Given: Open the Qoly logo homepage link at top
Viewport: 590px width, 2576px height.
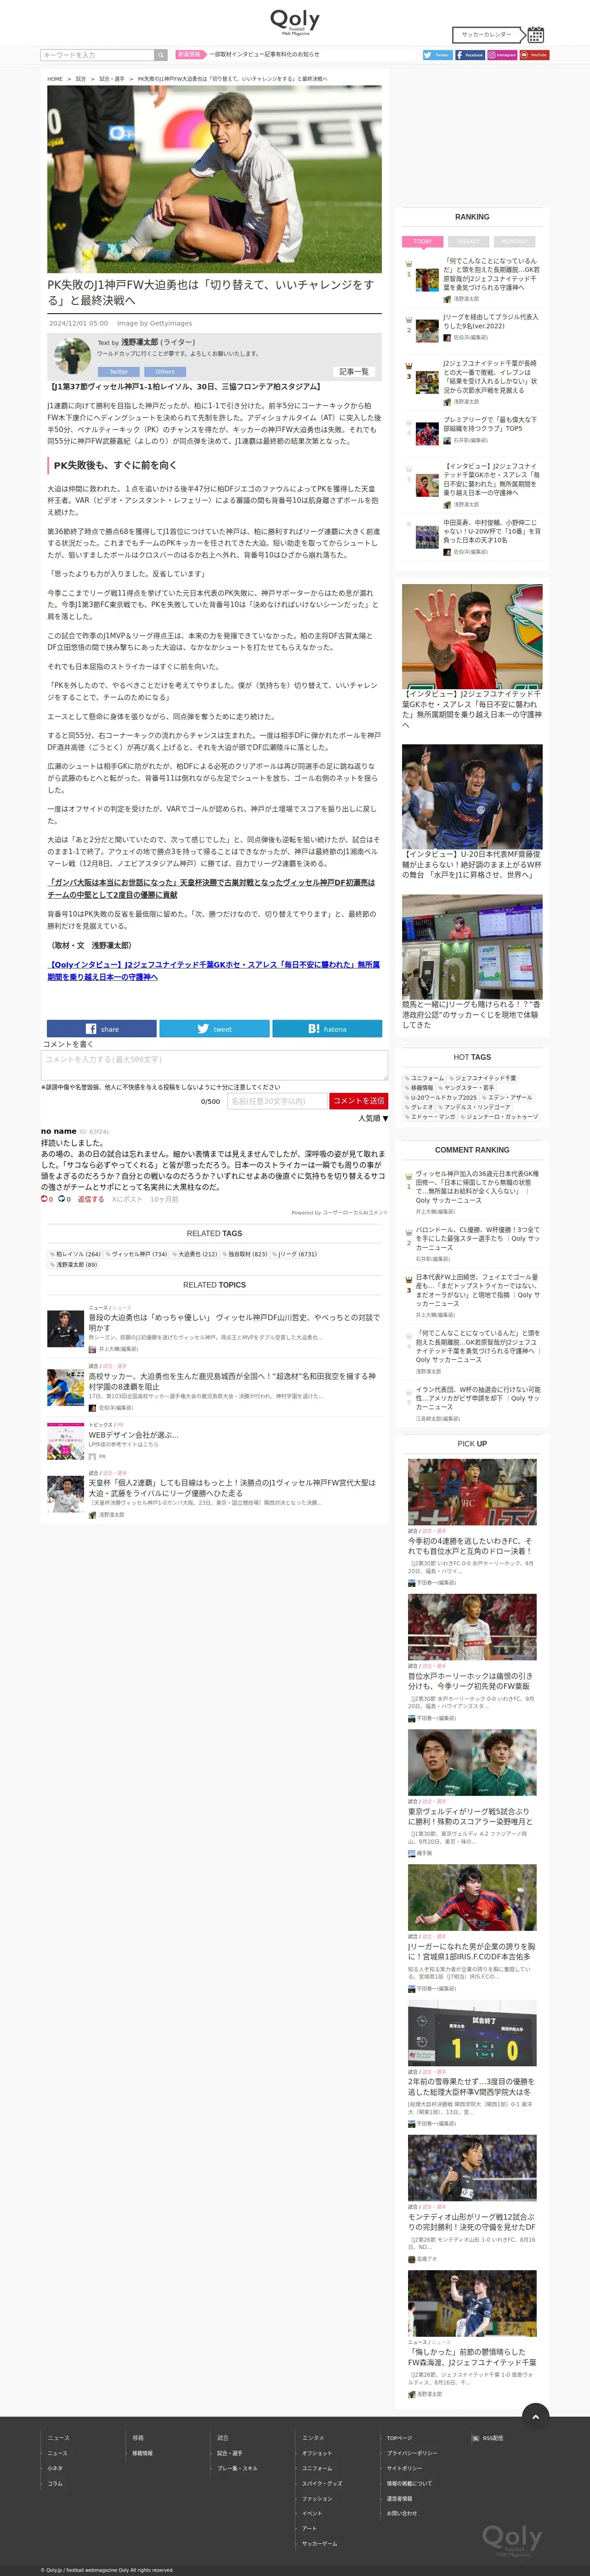Looking at the screenshot, I should point(295,22).
